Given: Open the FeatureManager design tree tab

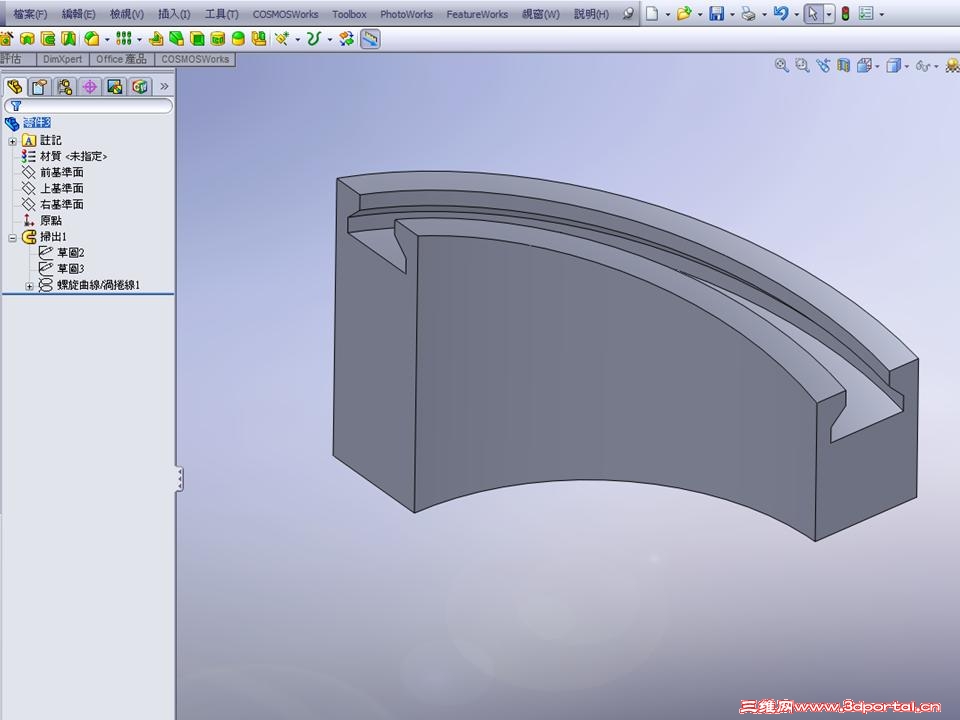Looking at the screenshot, I should pyautogui.click(x=15, y=86).
